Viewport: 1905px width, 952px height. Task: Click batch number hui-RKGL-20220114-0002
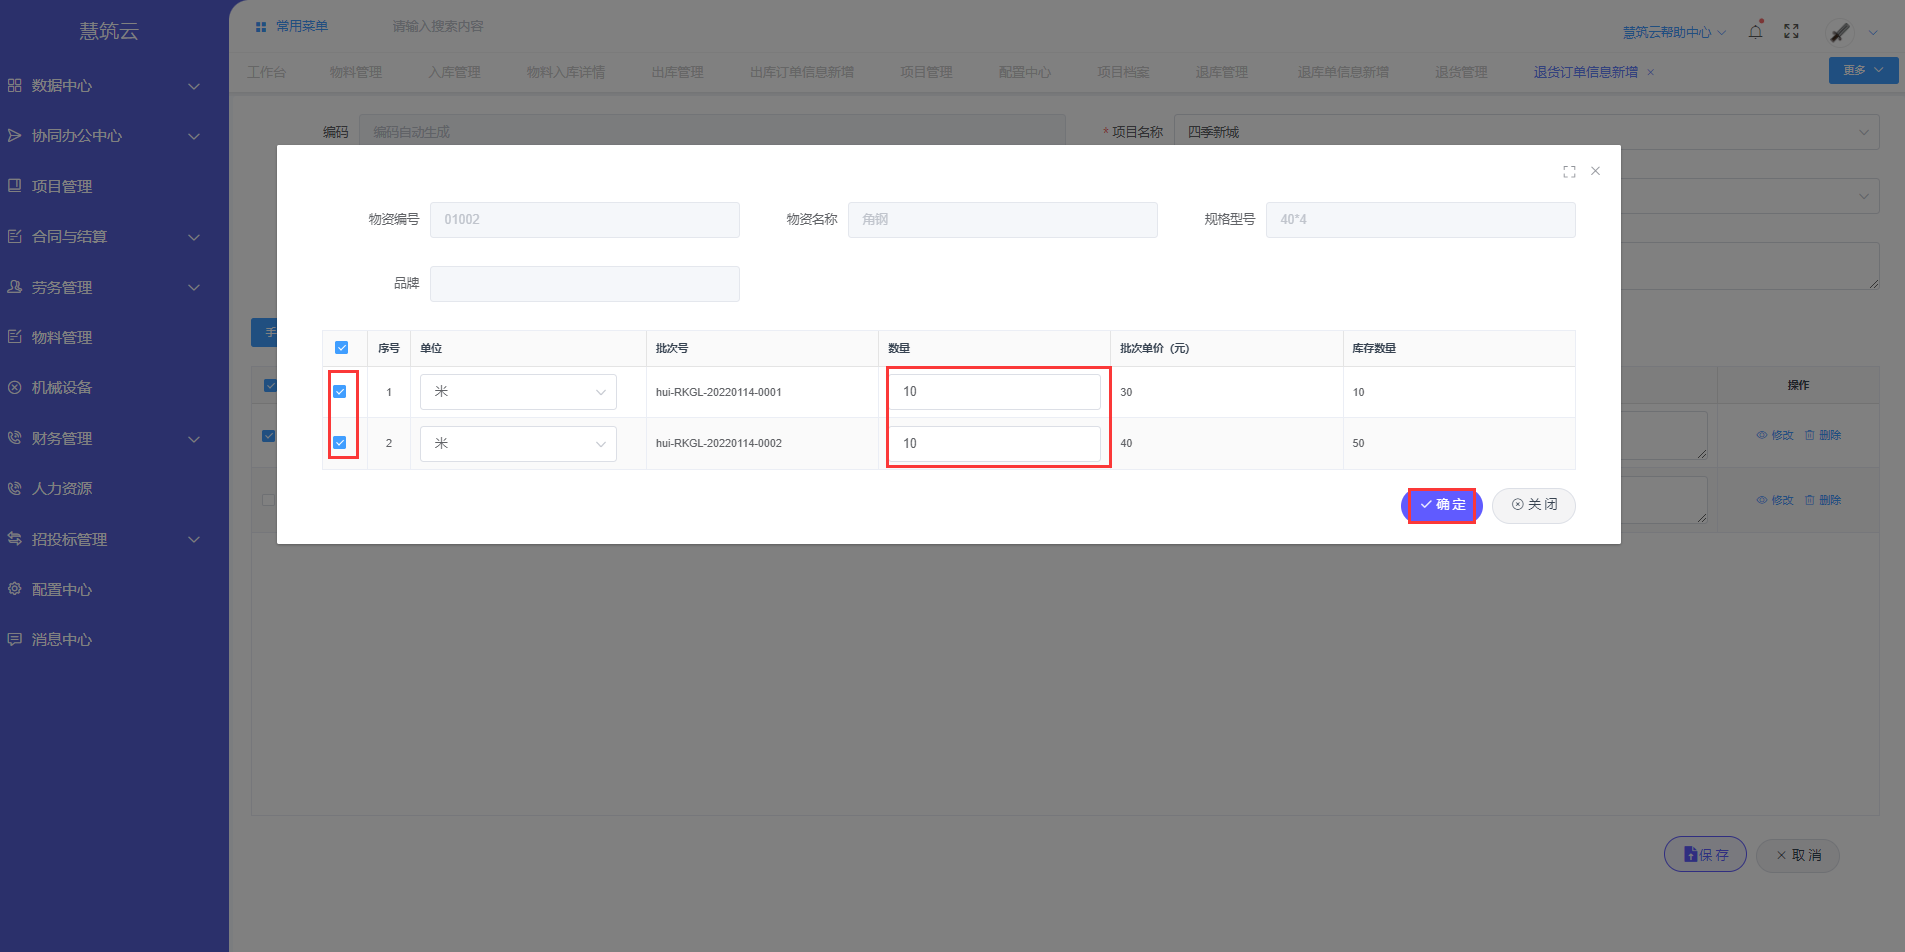[x=719, y=443]
